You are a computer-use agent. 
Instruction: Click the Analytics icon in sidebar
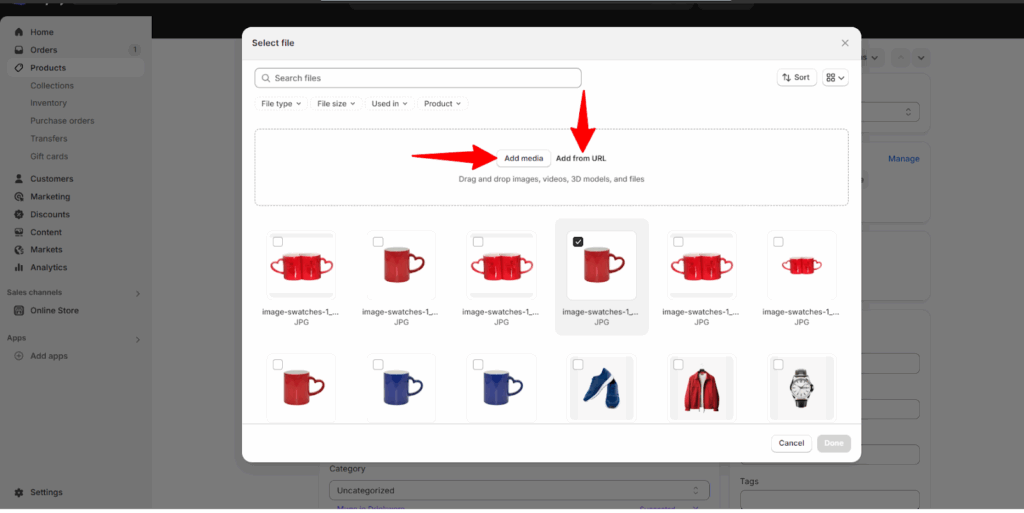coord(19,268)
